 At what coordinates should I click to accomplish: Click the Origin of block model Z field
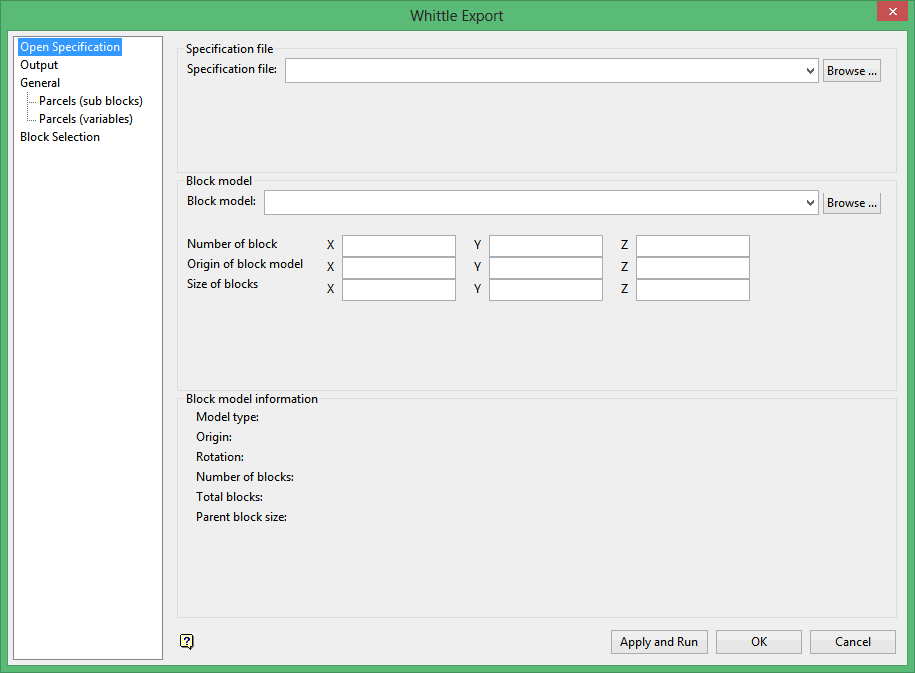[x=693, y=268]
